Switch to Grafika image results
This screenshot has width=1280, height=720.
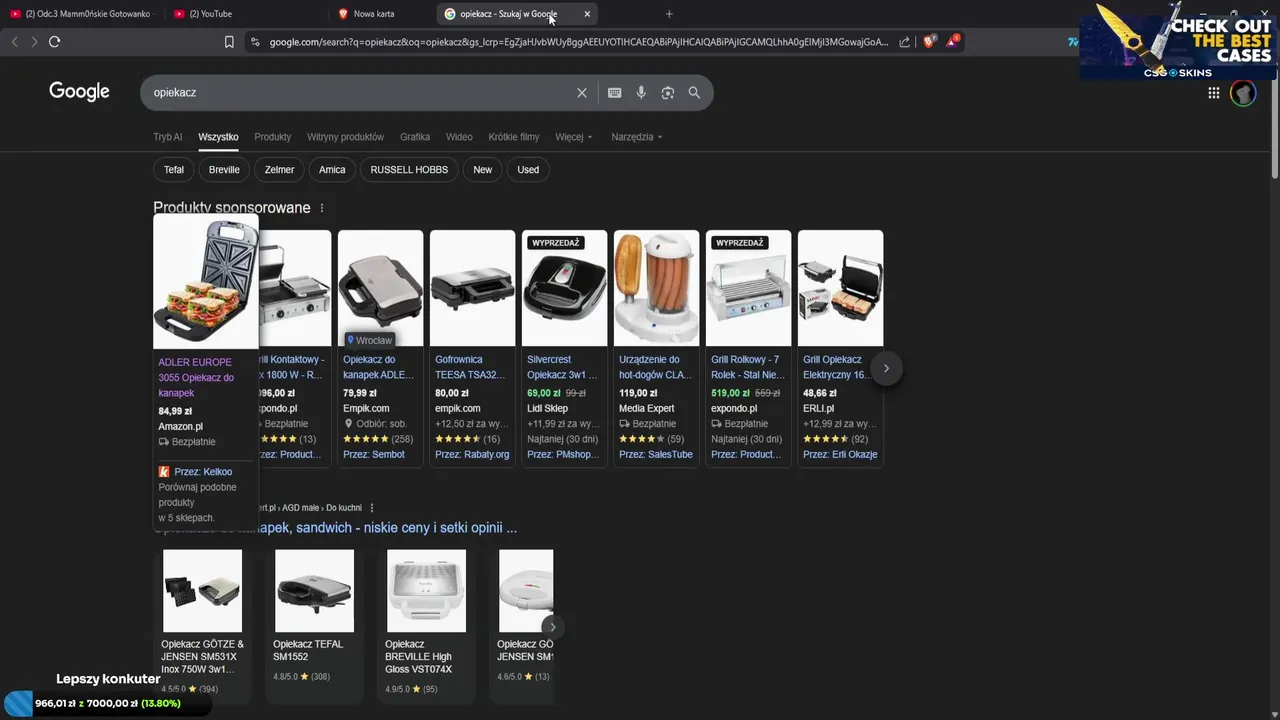point(415,137)
